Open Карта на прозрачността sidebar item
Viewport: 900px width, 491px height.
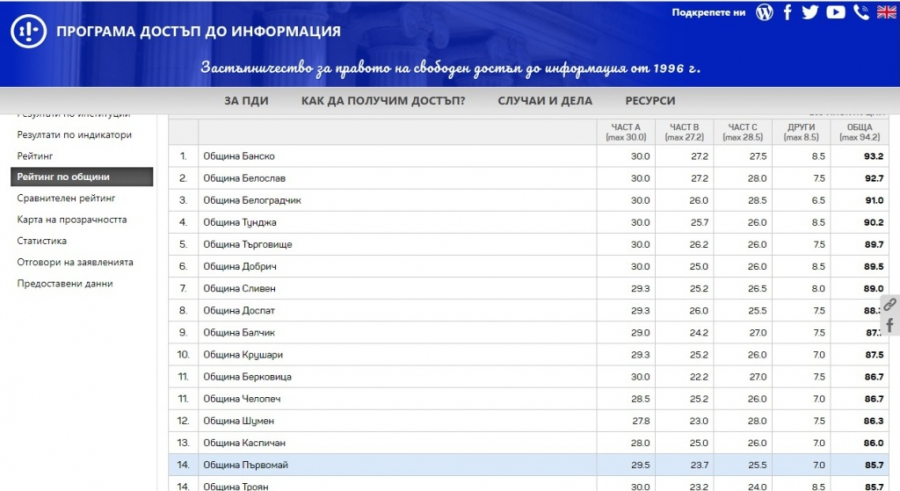72,219
